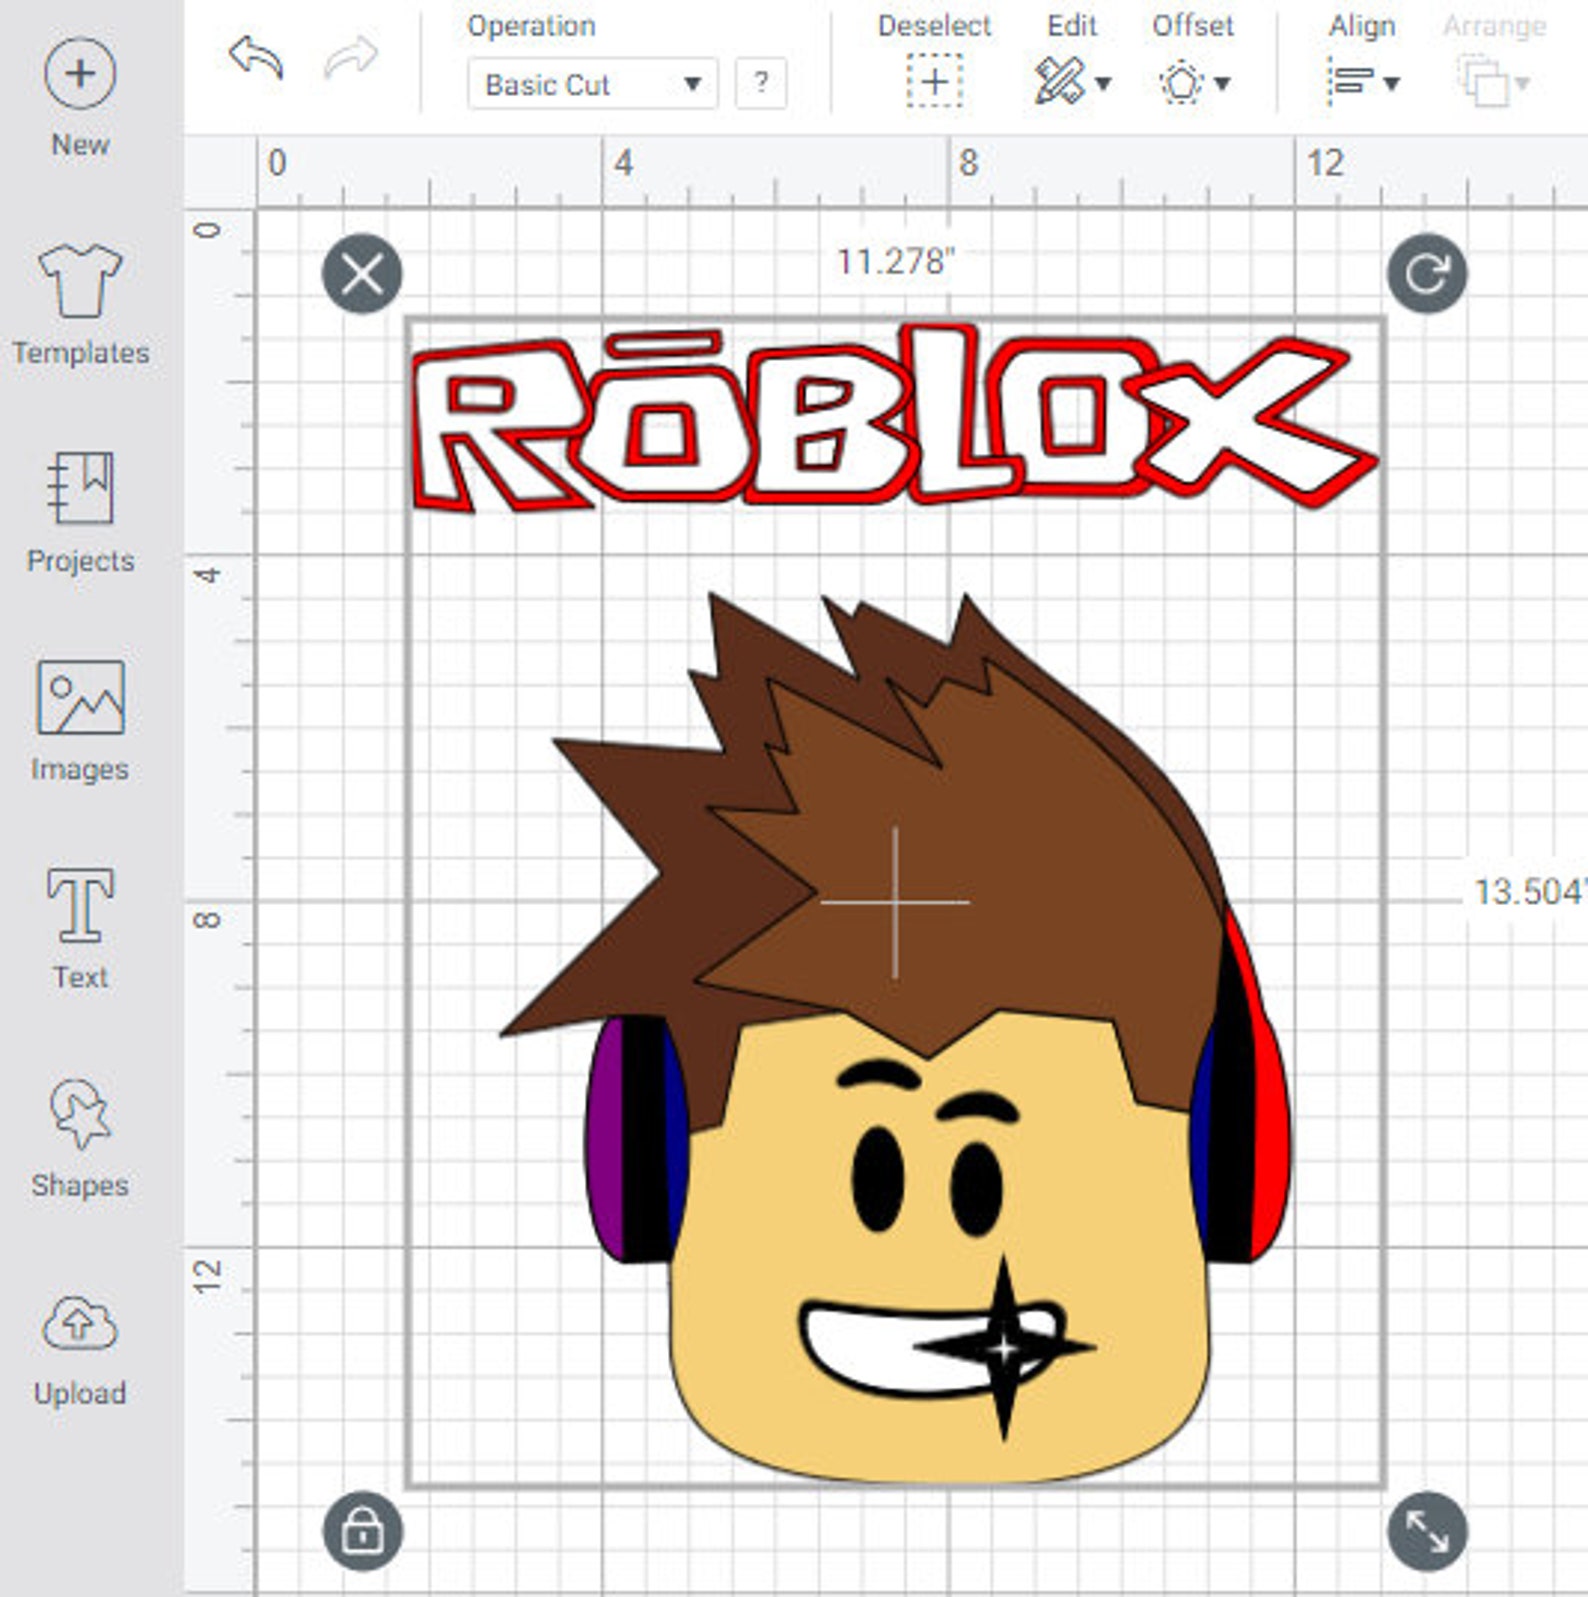
Task: Click the Deselect dashed-box icon
Action: point(934,81)
